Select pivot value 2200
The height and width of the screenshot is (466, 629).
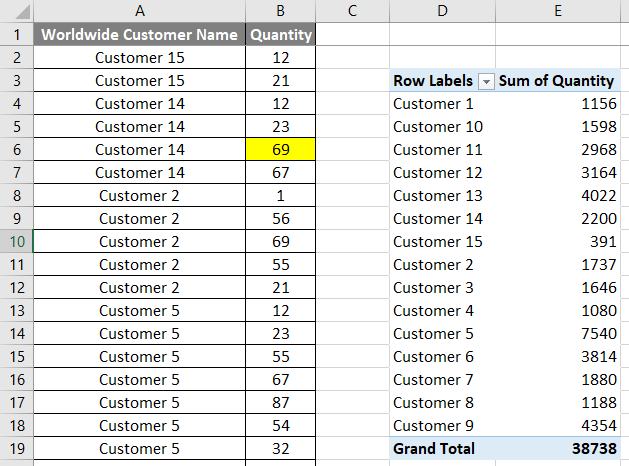click(558, 219)
